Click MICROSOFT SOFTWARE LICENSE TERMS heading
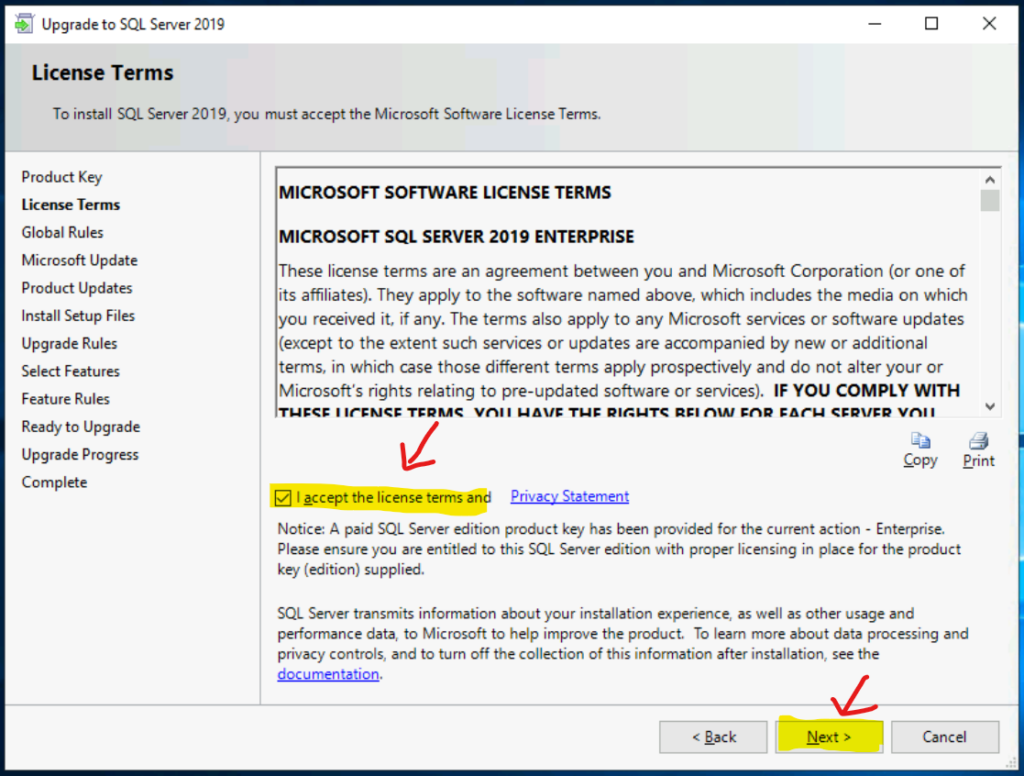The height and width of the screenshot is (776, 1024). click(x=445, y=193)
